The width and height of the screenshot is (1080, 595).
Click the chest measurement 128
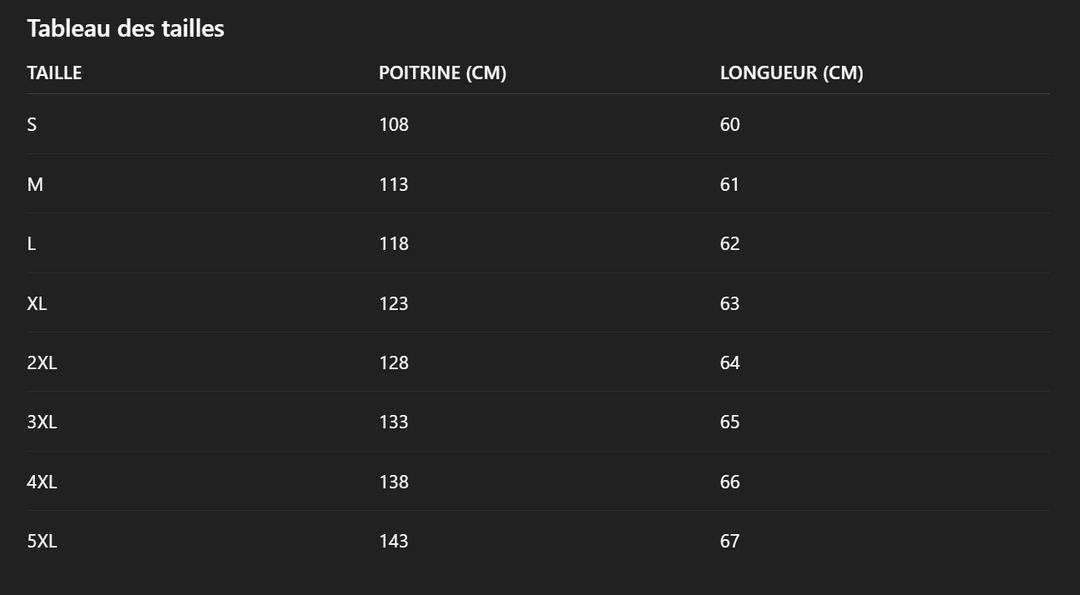(x=394, y=363)
